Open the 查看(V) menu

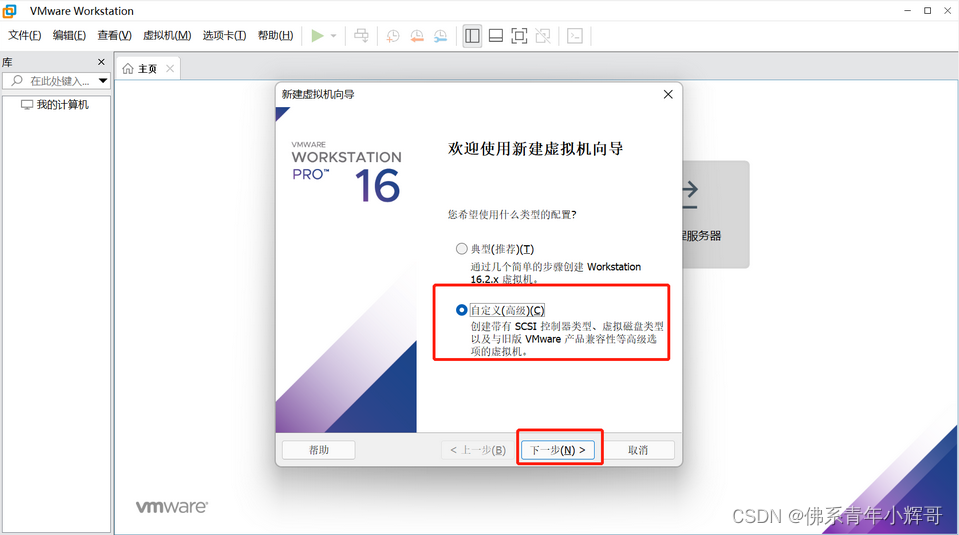[114, 35]
